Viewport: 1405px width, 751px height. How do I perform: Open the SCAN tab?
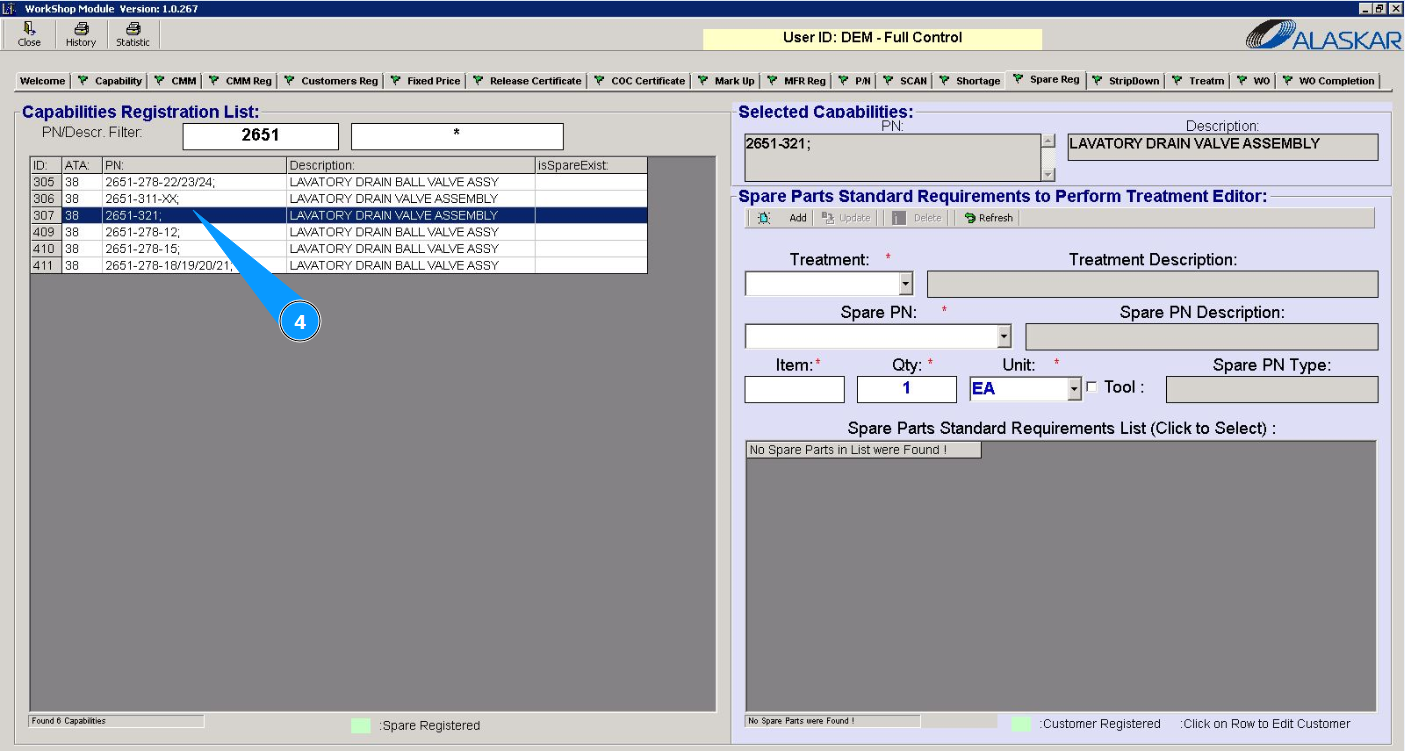(x=905, y=81)
